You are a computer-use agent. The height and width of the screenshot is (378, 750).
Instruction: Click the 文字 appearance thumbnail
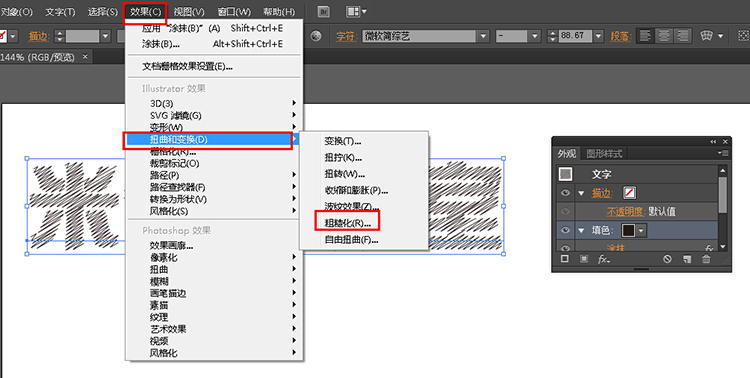coord(565,174)
